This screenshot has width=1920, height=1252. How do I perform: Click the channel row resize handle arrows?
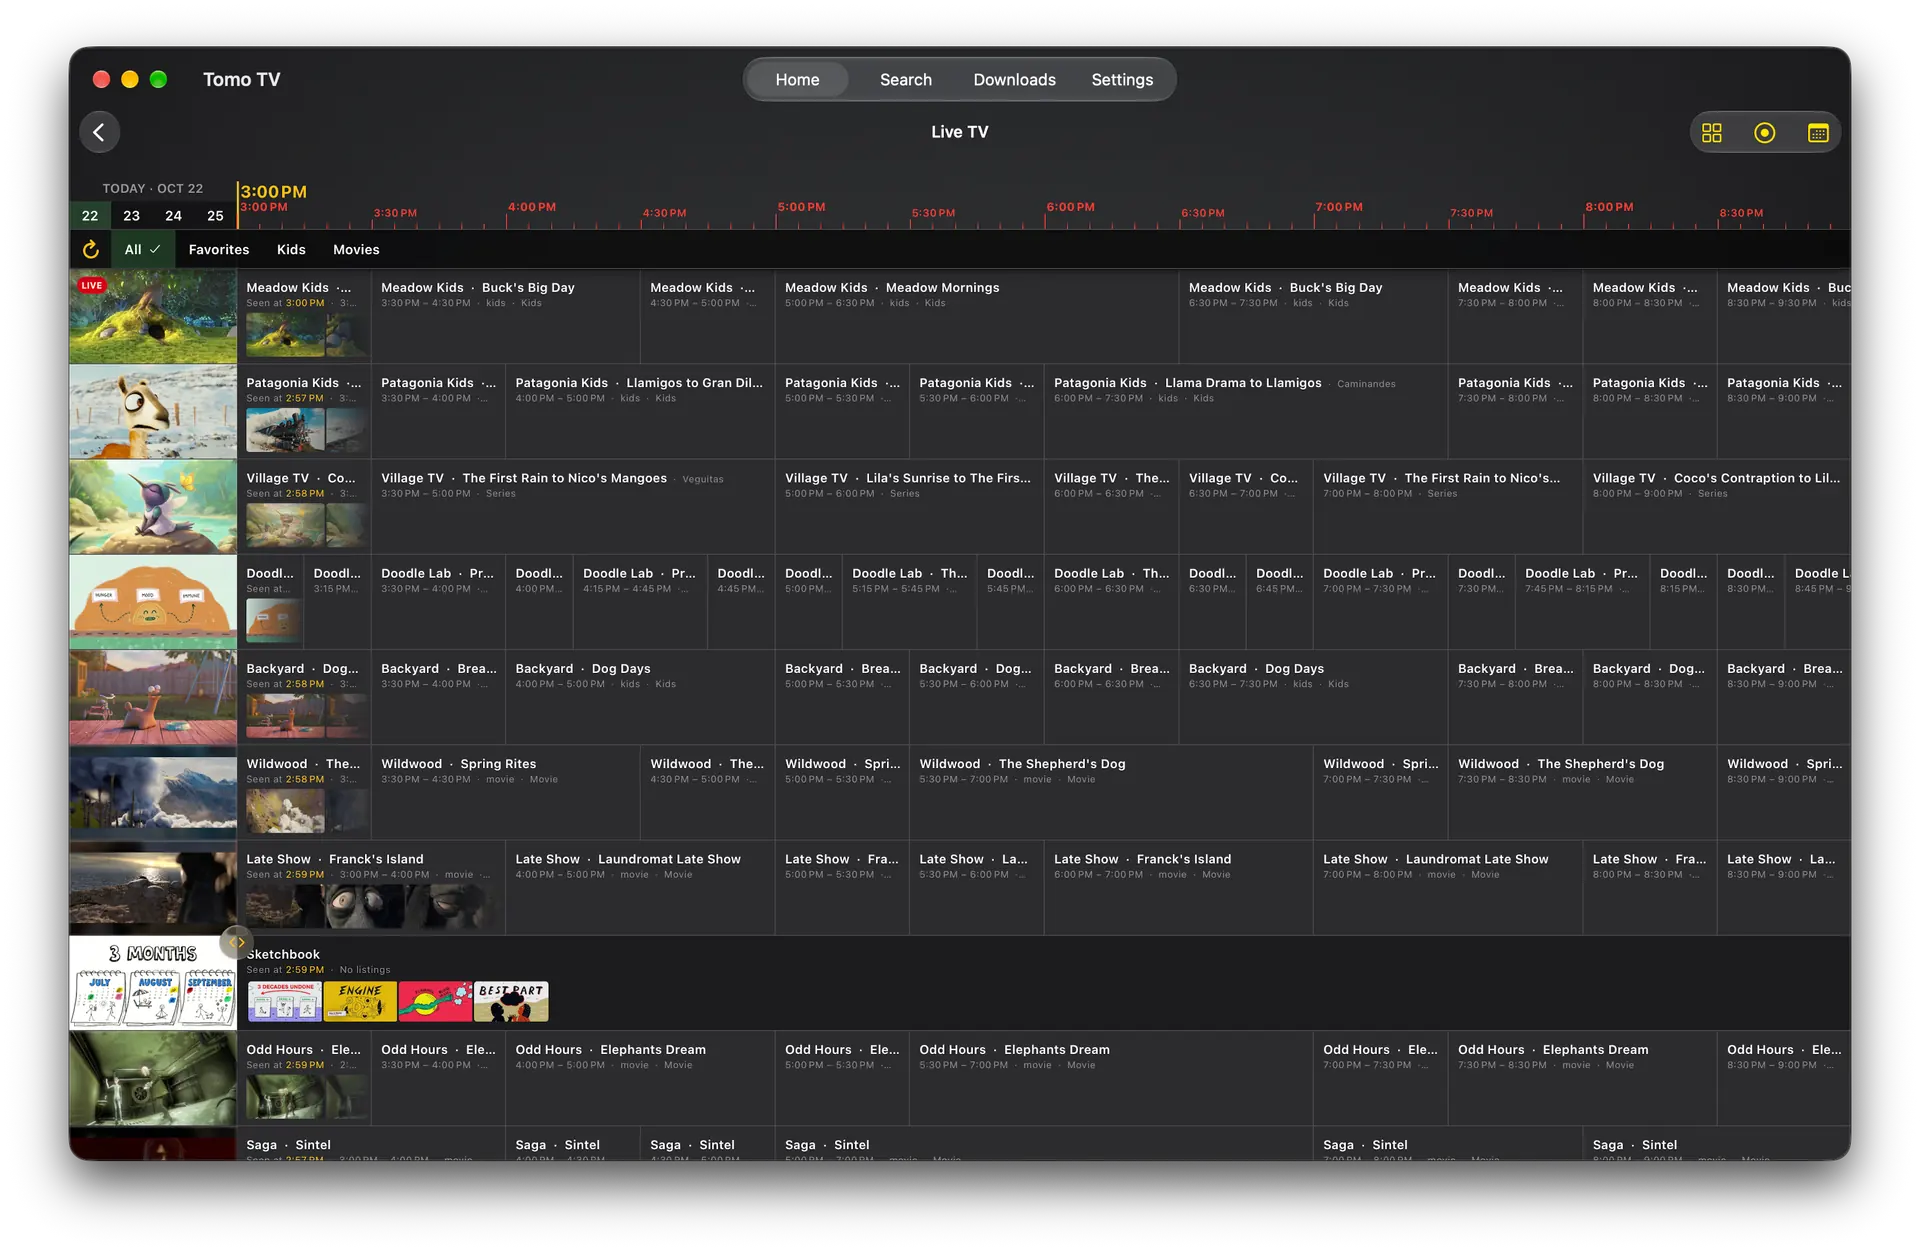click(237, 942)
